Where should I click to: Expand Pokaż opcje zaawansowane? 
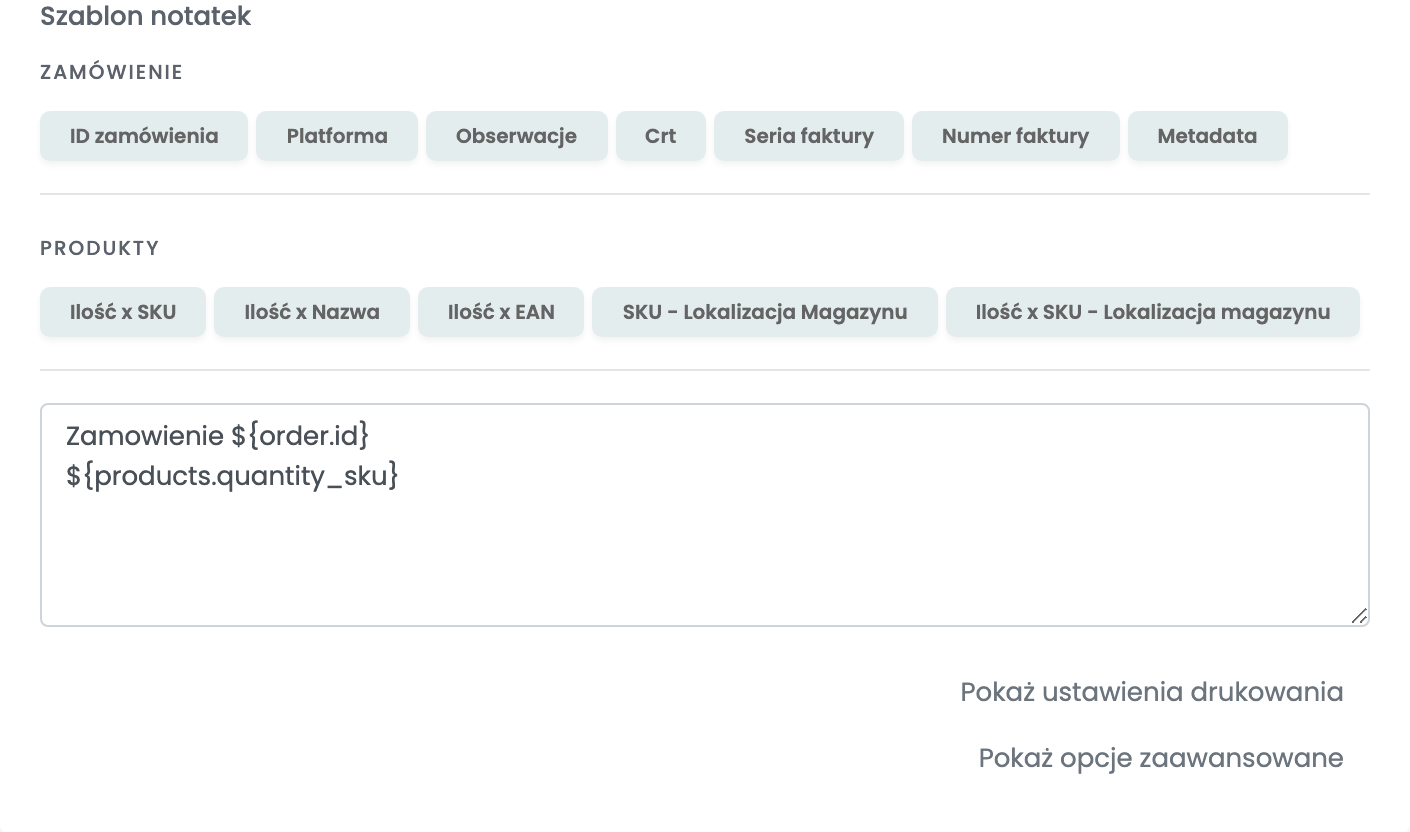pos(1160,758)
